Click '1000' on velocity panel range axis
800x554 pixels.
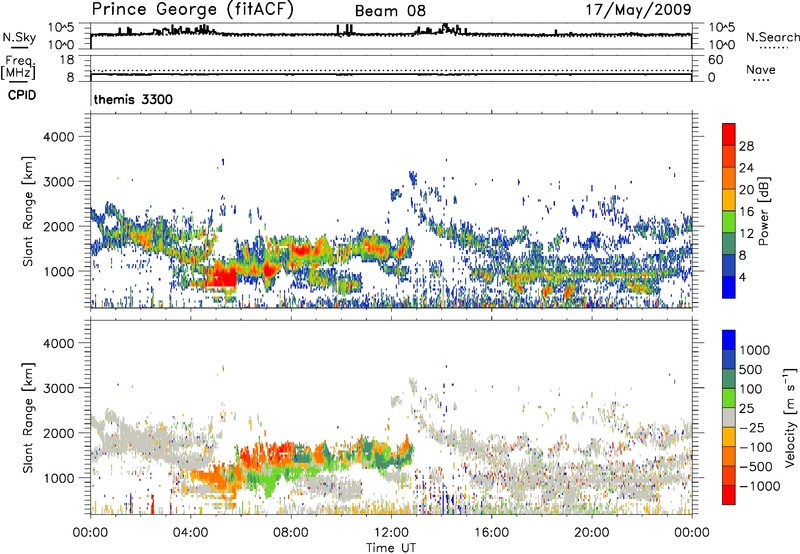59,478
